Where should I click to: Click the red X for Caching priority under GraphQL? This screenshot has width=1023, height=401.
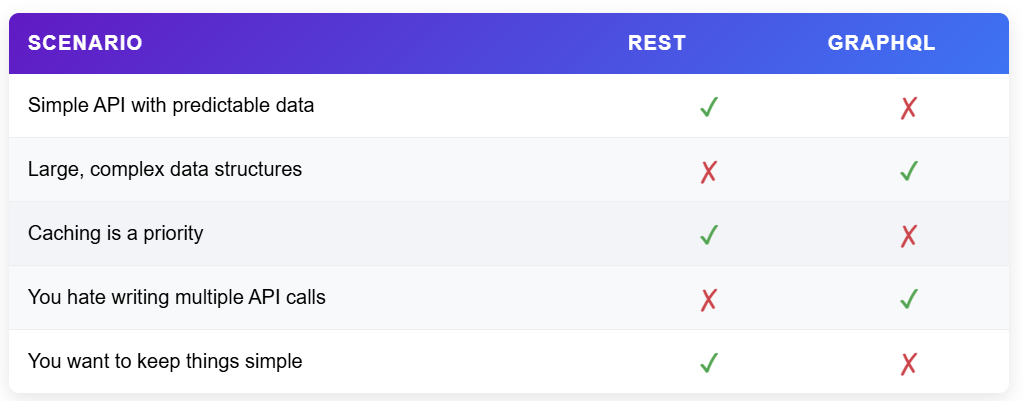(908, 235)
